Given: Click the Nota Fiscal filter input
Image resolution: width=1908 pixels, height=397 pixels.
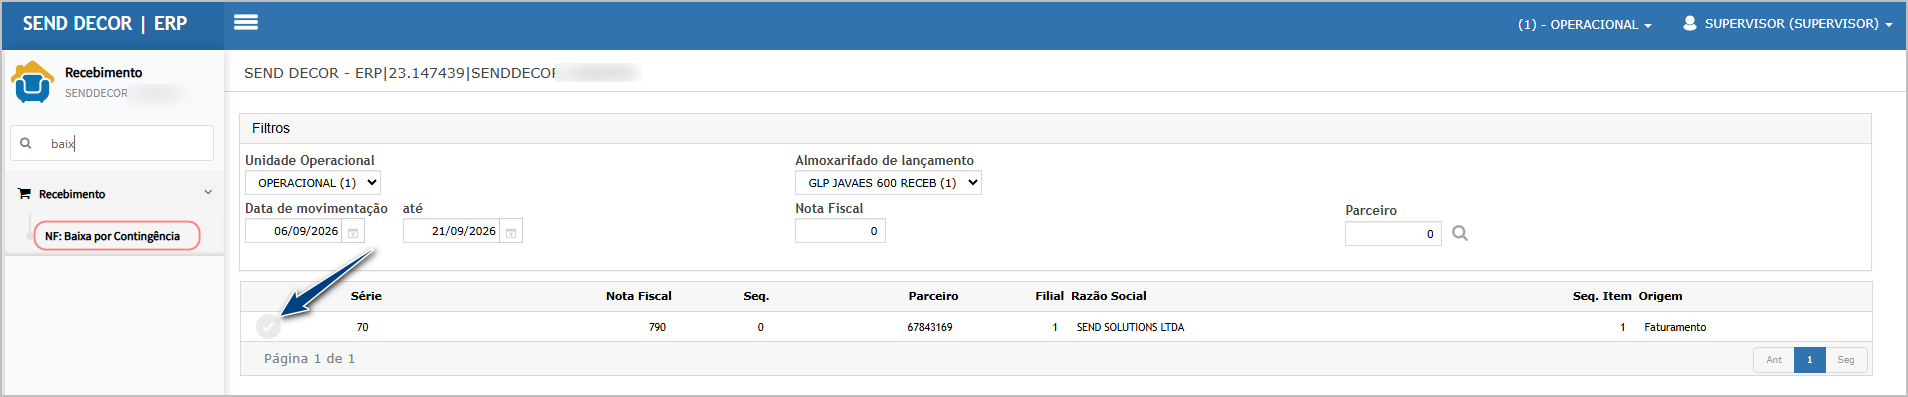Looking at the screenshot, I should coord(840,231).
